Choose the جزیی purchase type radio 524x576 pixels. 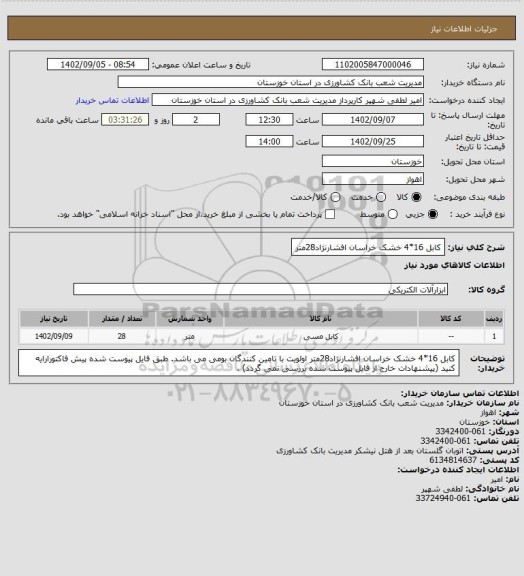(x=434, y=214)
